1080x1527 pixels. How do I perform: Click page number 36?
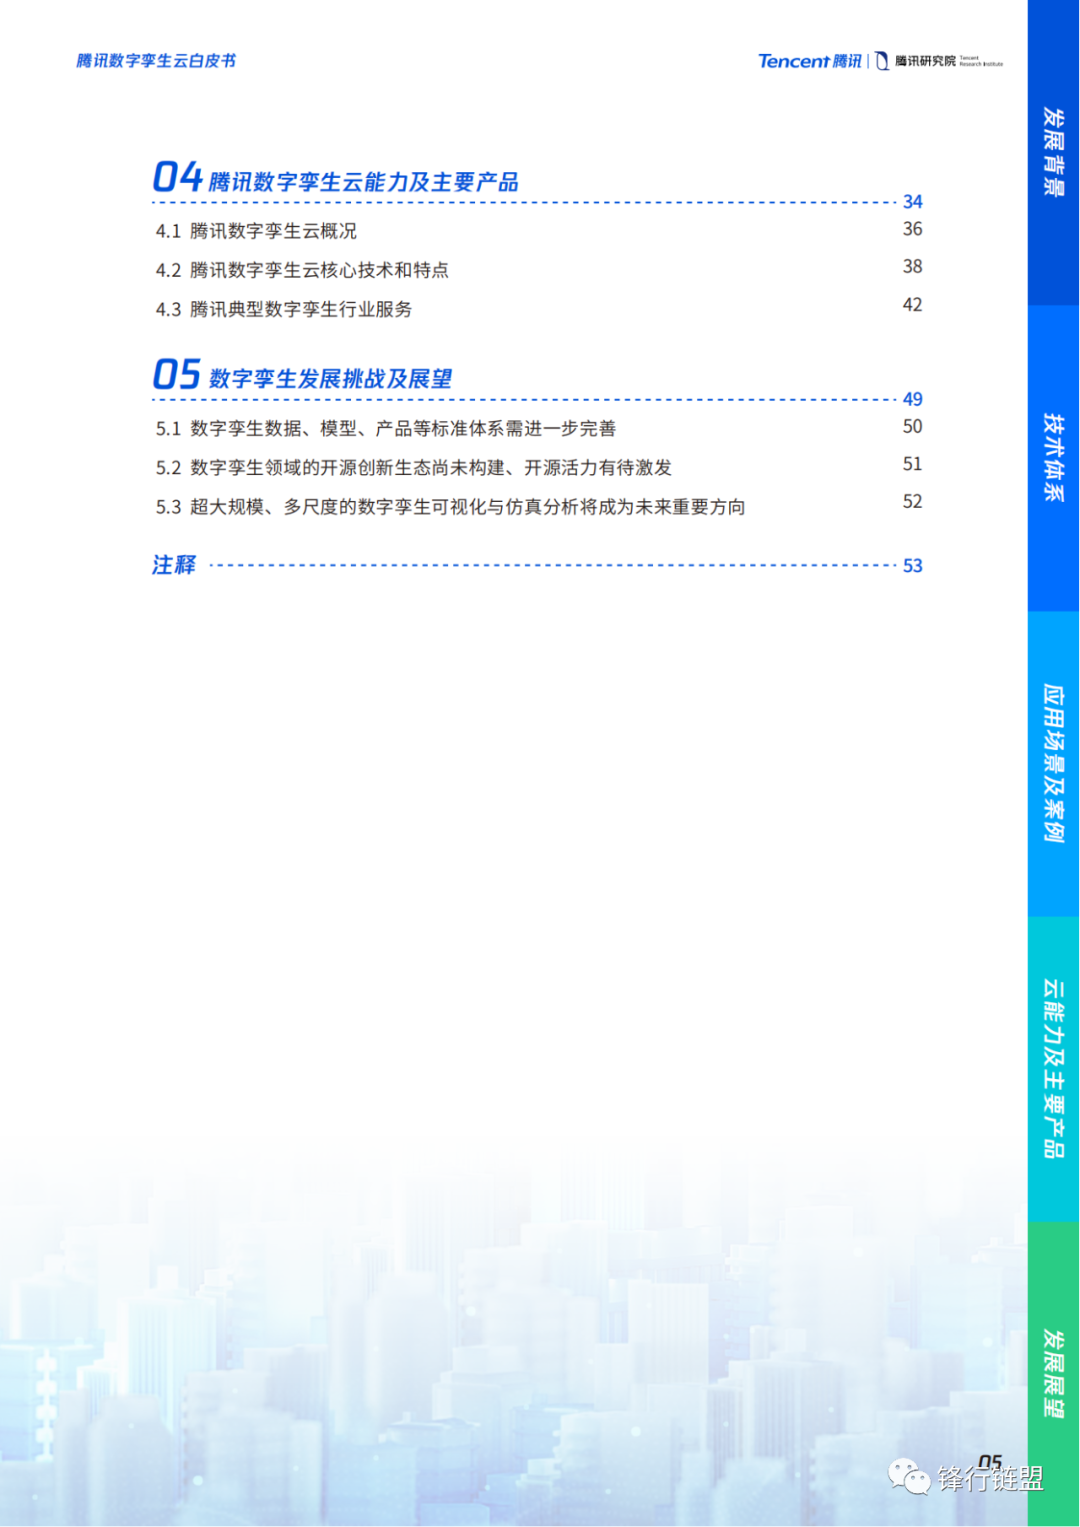tap(912, 229)
